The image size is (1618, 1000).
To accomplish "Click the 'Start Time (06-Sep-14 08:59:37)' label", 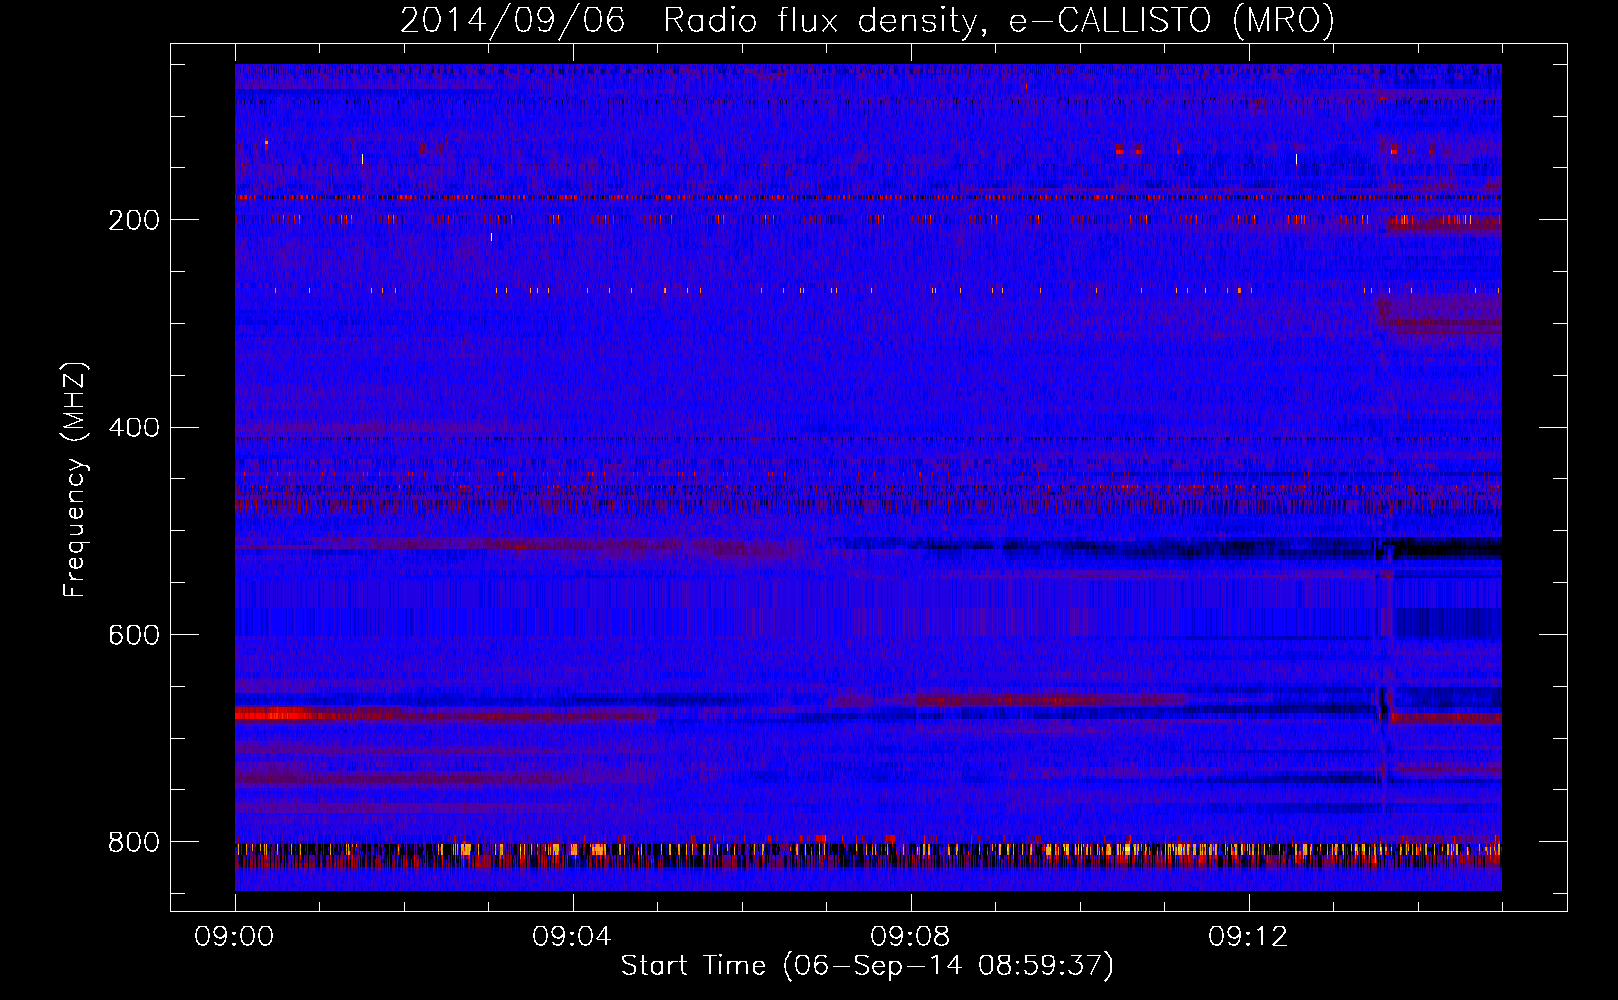I will (x=867, y=966).
